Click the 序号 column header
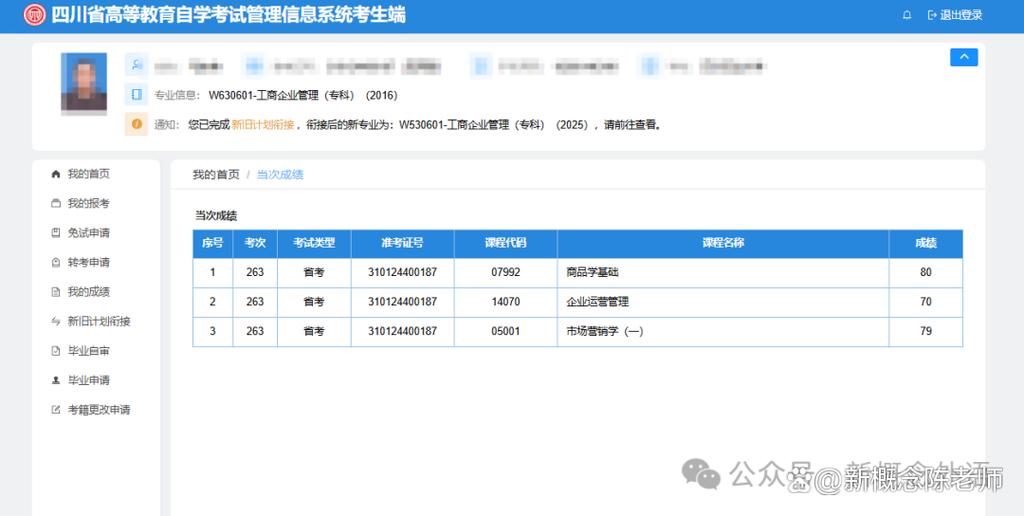Screen dimensions: 1024x516 [x=212, y=243]
